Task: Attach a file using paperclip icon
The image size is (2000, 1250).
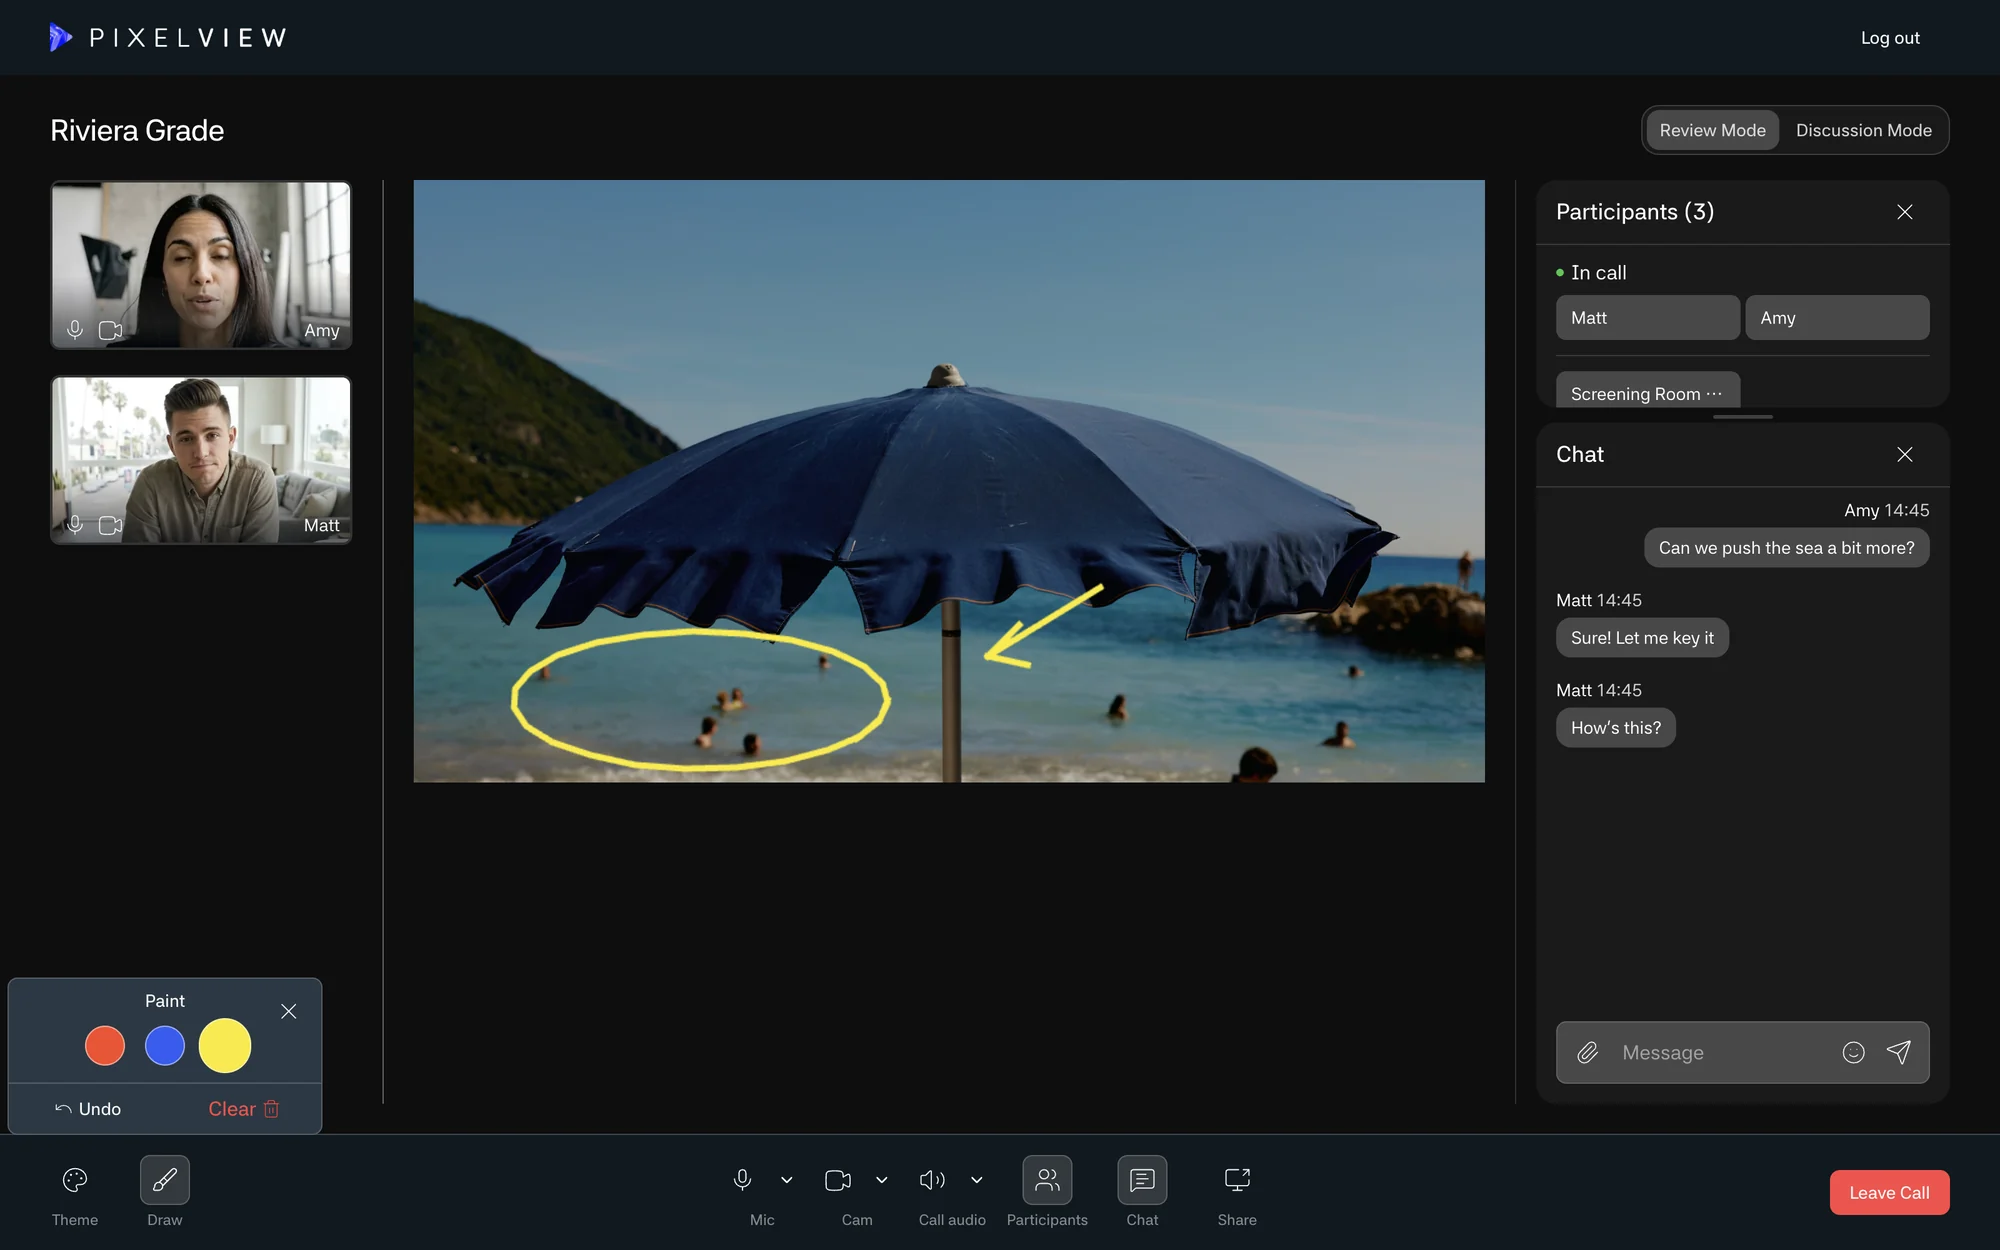Action: (x=1588, y=1052)
